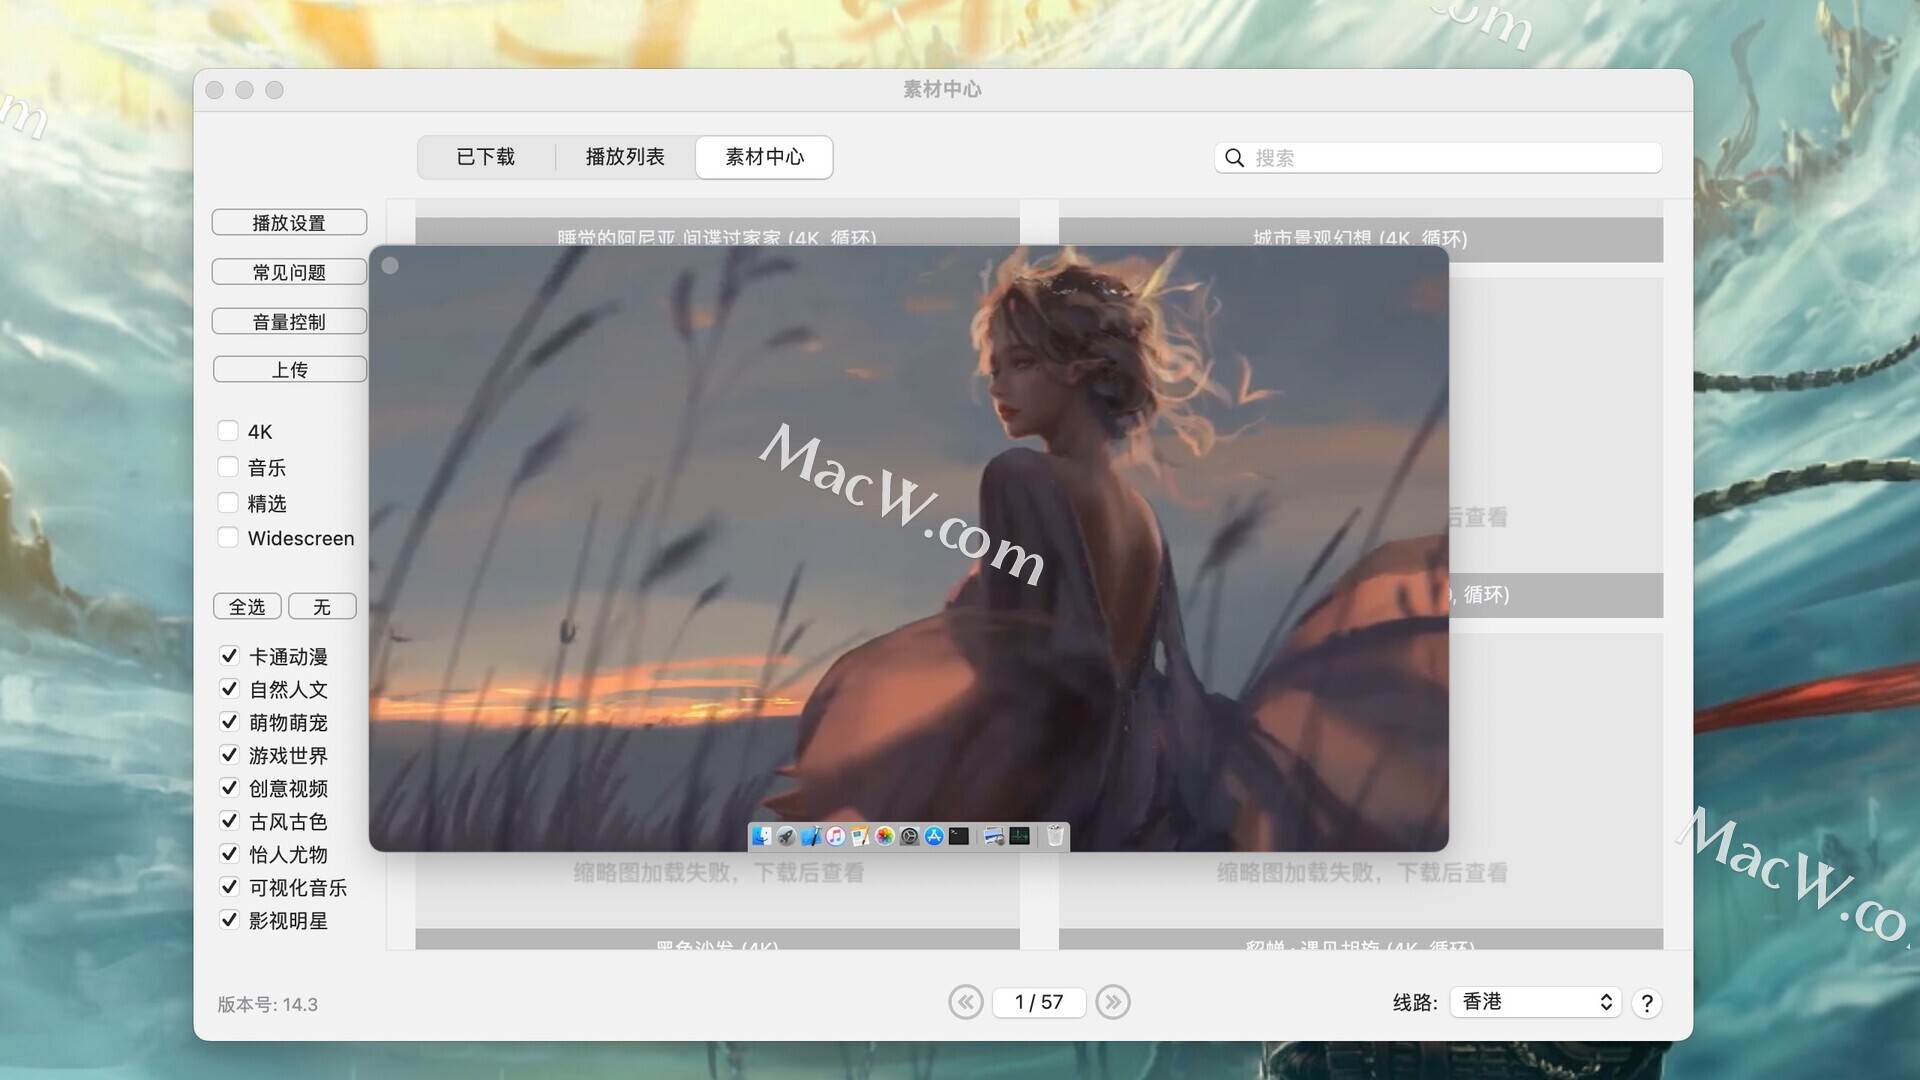Uncheck the 怡人尤物 category
This screenshot has height=1080, width=1920.
coord(229,854)
